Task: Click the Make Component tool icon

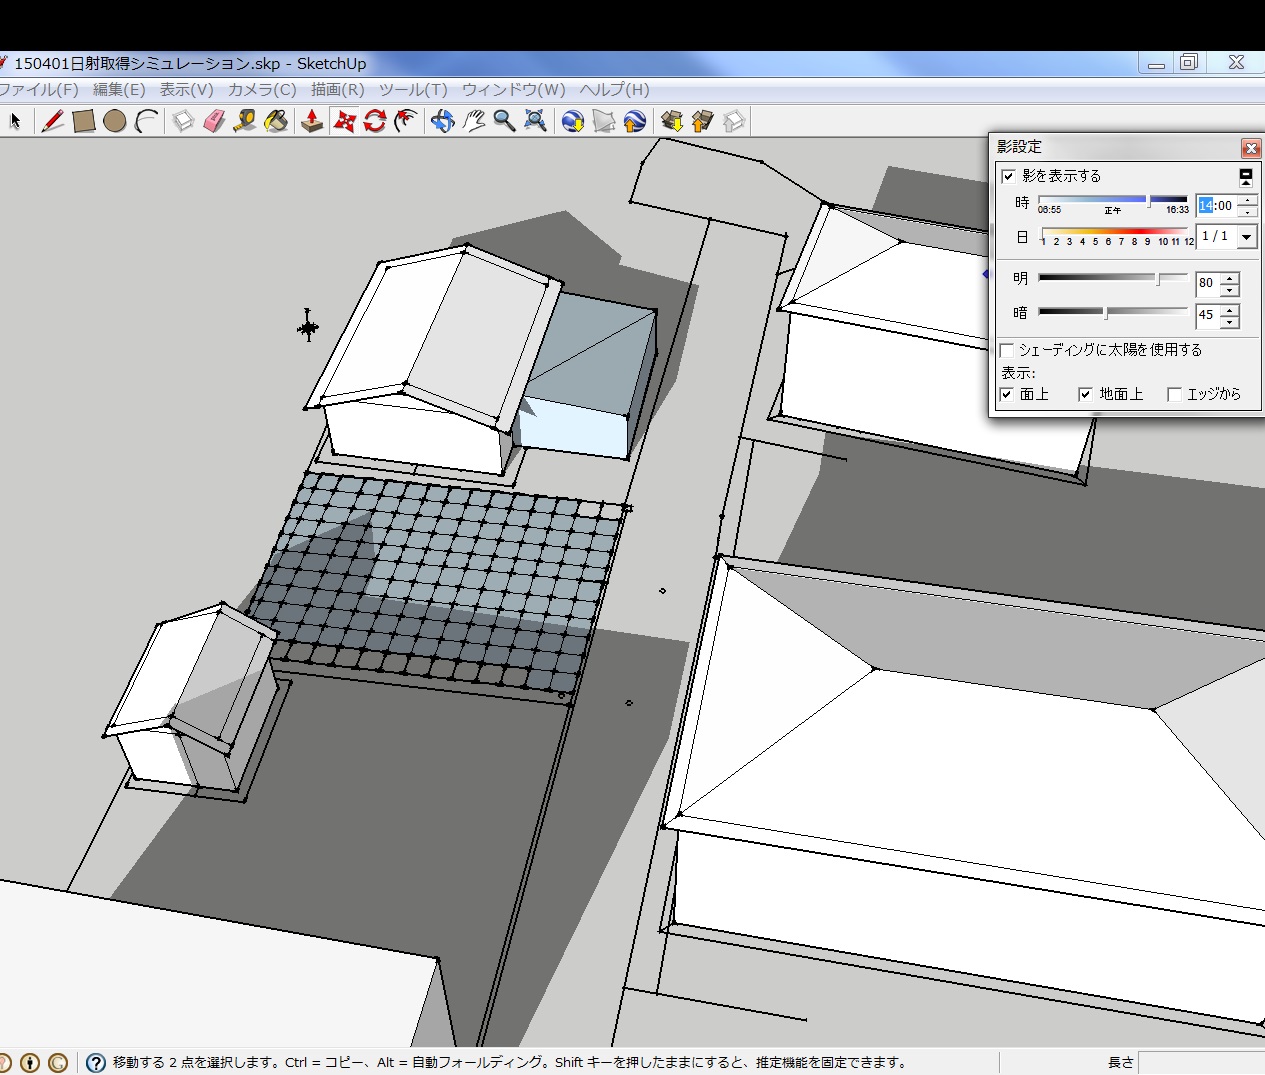Action: (183, 121)
